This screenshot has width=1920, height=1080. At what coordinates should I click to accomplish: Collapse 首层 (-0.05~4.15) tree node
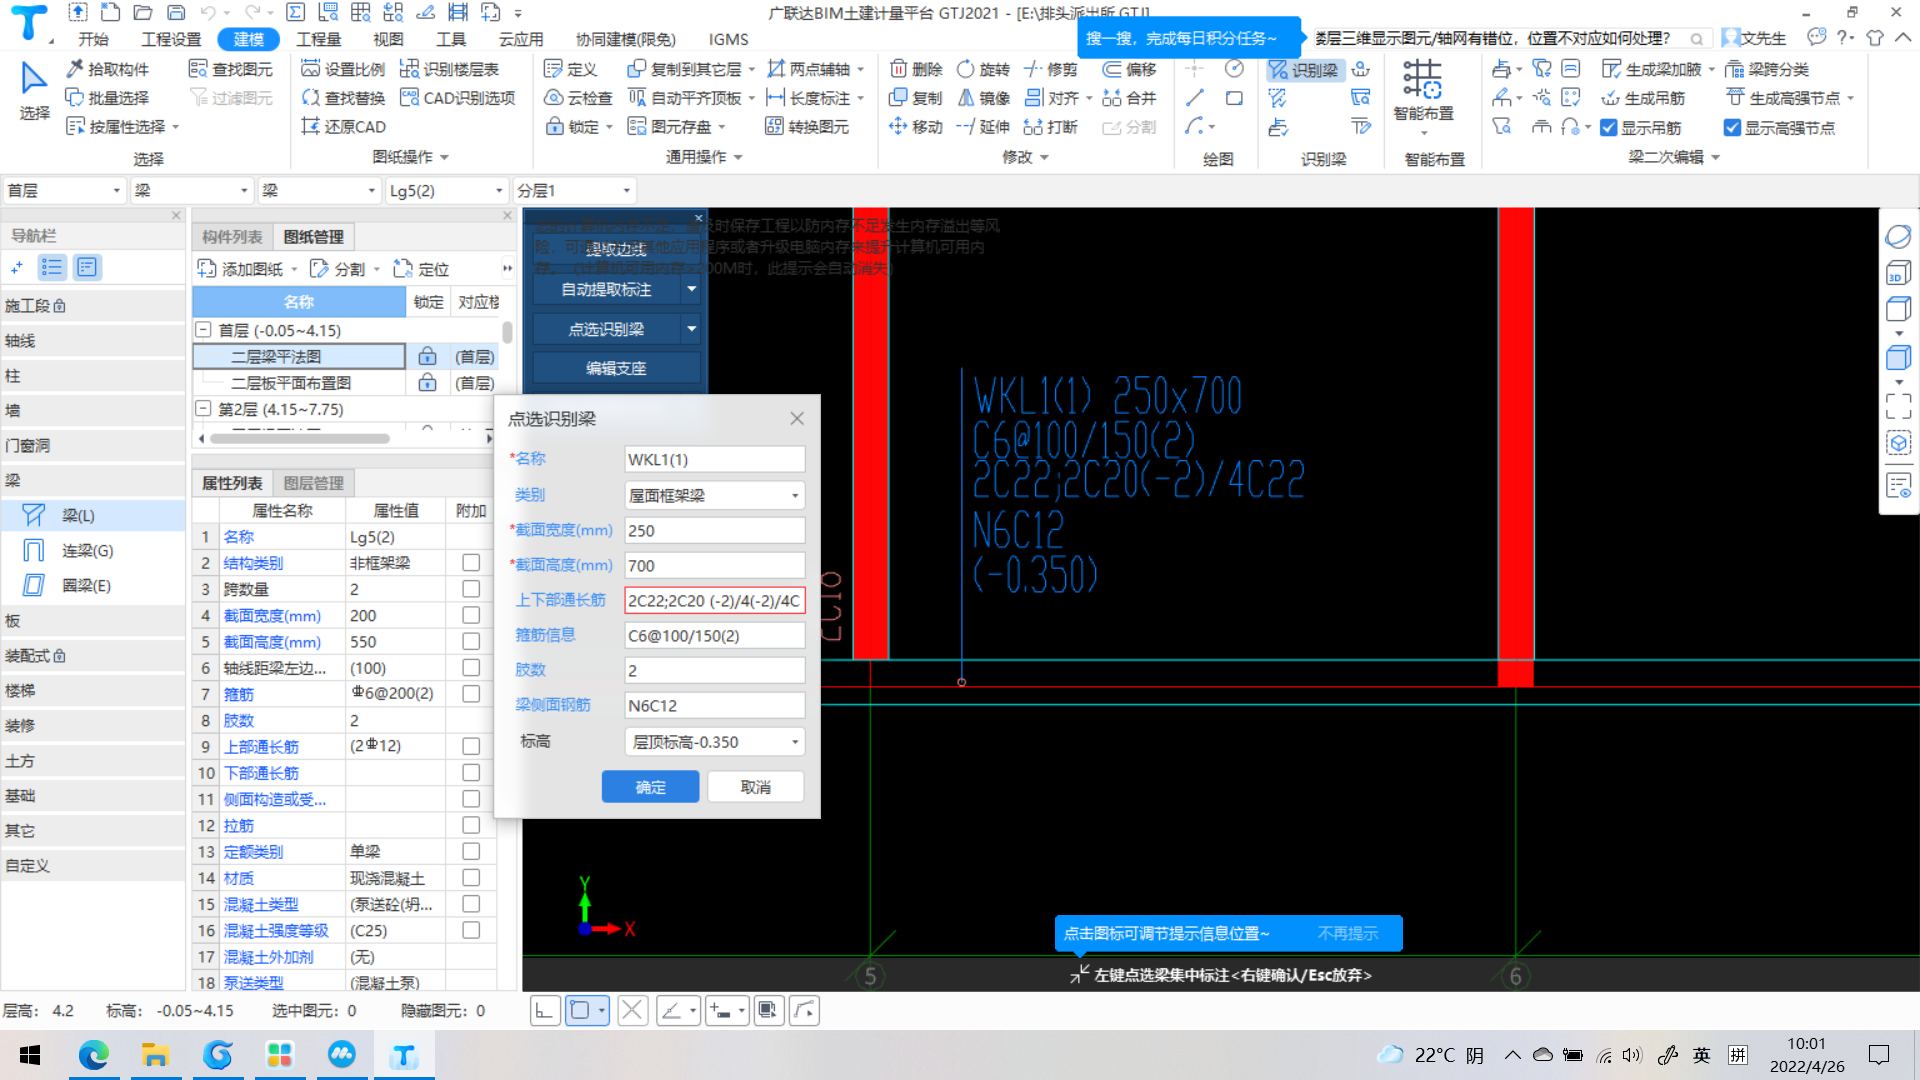point(204,330)
